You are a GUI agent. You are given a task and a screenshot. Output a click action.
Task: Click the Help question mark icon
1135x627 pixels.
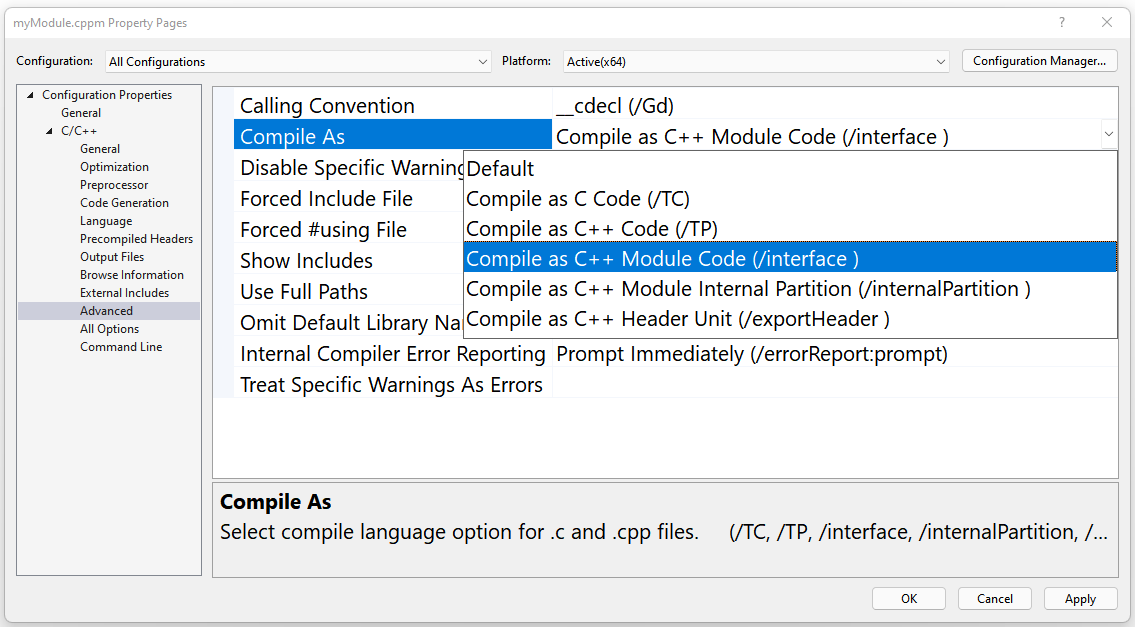click(1061, 22)
